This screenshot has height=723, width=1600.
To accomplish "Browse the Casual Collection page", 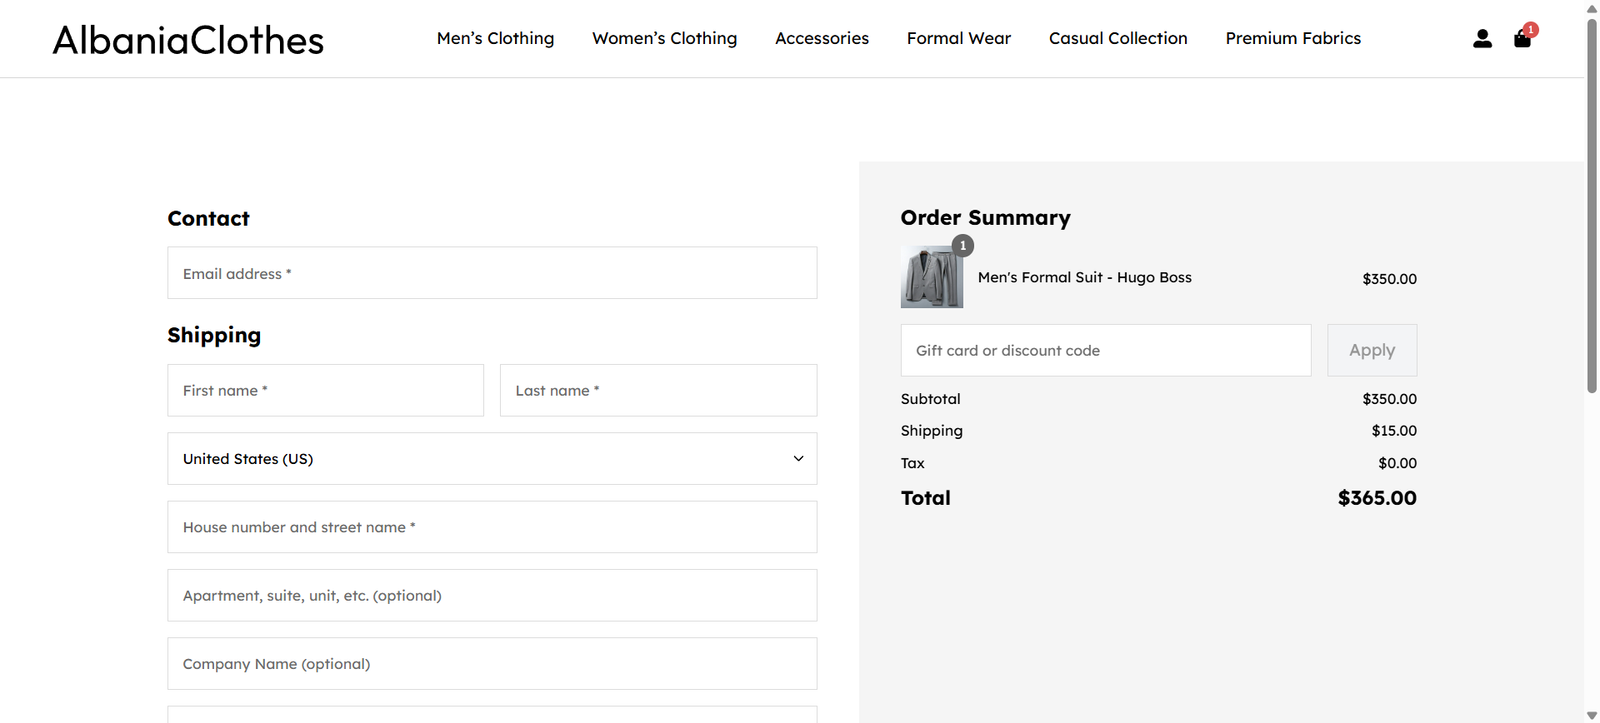I will [x=1117, y=38].
